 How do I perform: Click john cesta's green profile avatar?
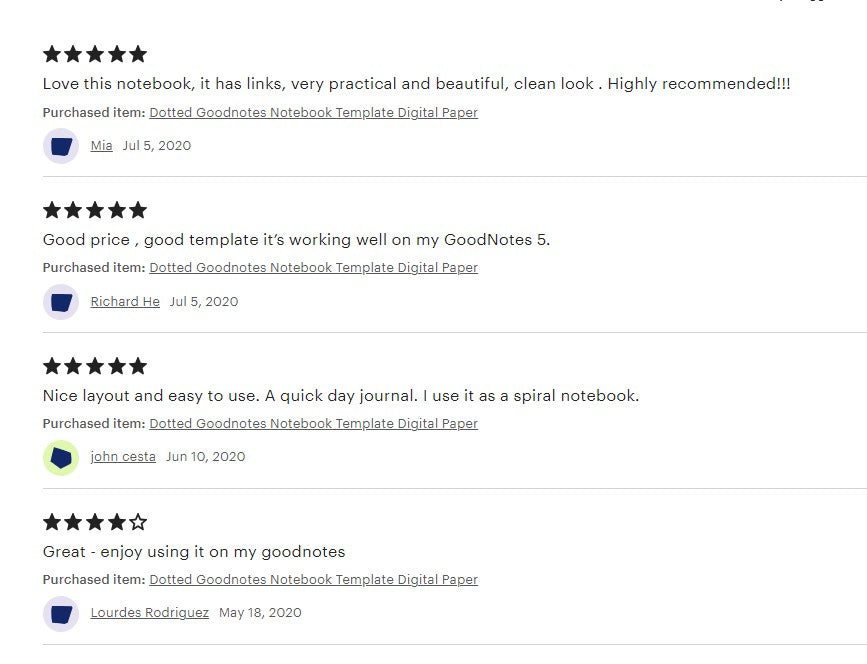[61, 457]
